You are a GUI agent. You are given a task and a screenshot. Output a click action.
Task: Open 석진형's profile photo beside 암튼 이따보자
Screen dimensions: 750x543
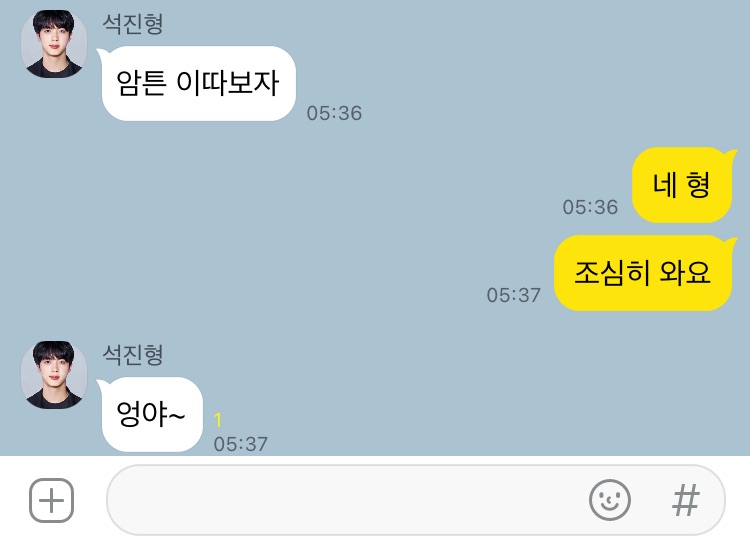tap(54, 44)
